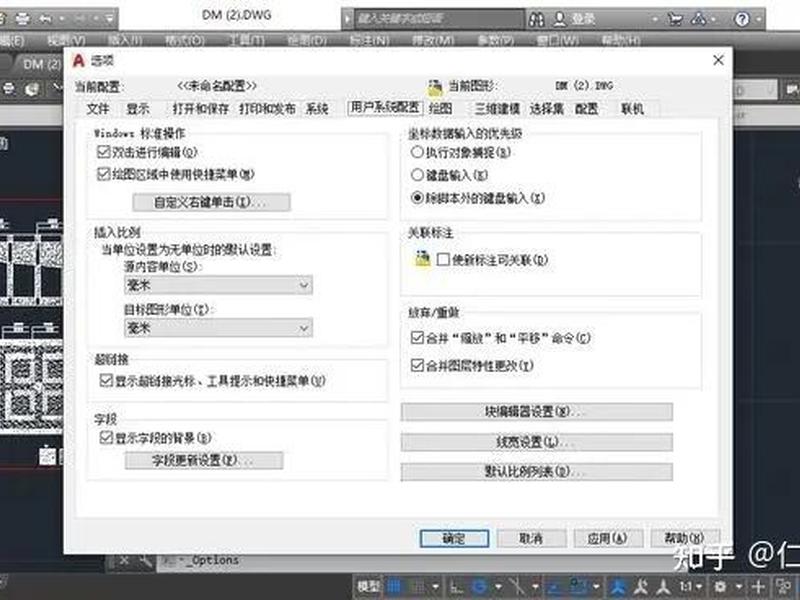
Task: Switch to 文件 tab in Options dialog
Action: 98,108
